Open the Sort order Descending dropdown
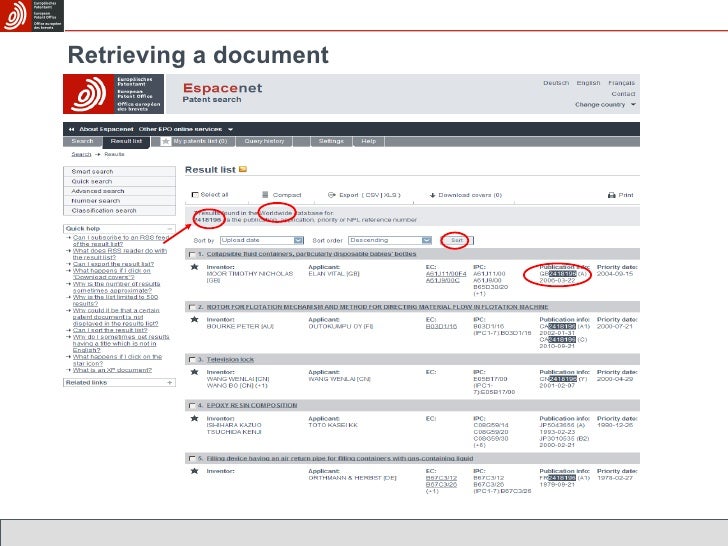Image resolution: width=728 pixels, height=546 pixels. pos(390,240)
